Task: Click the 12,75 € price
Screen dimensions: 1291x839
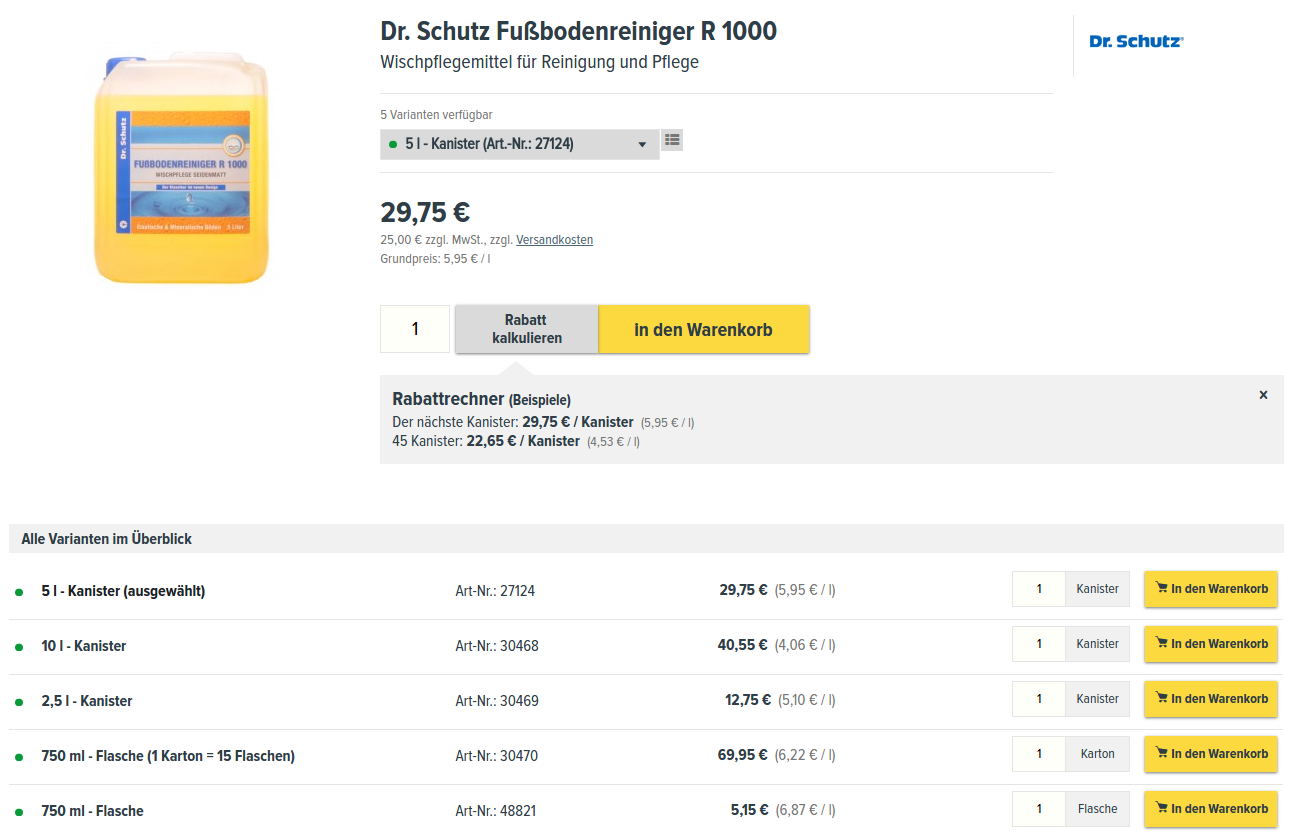Action: [746, 700]
